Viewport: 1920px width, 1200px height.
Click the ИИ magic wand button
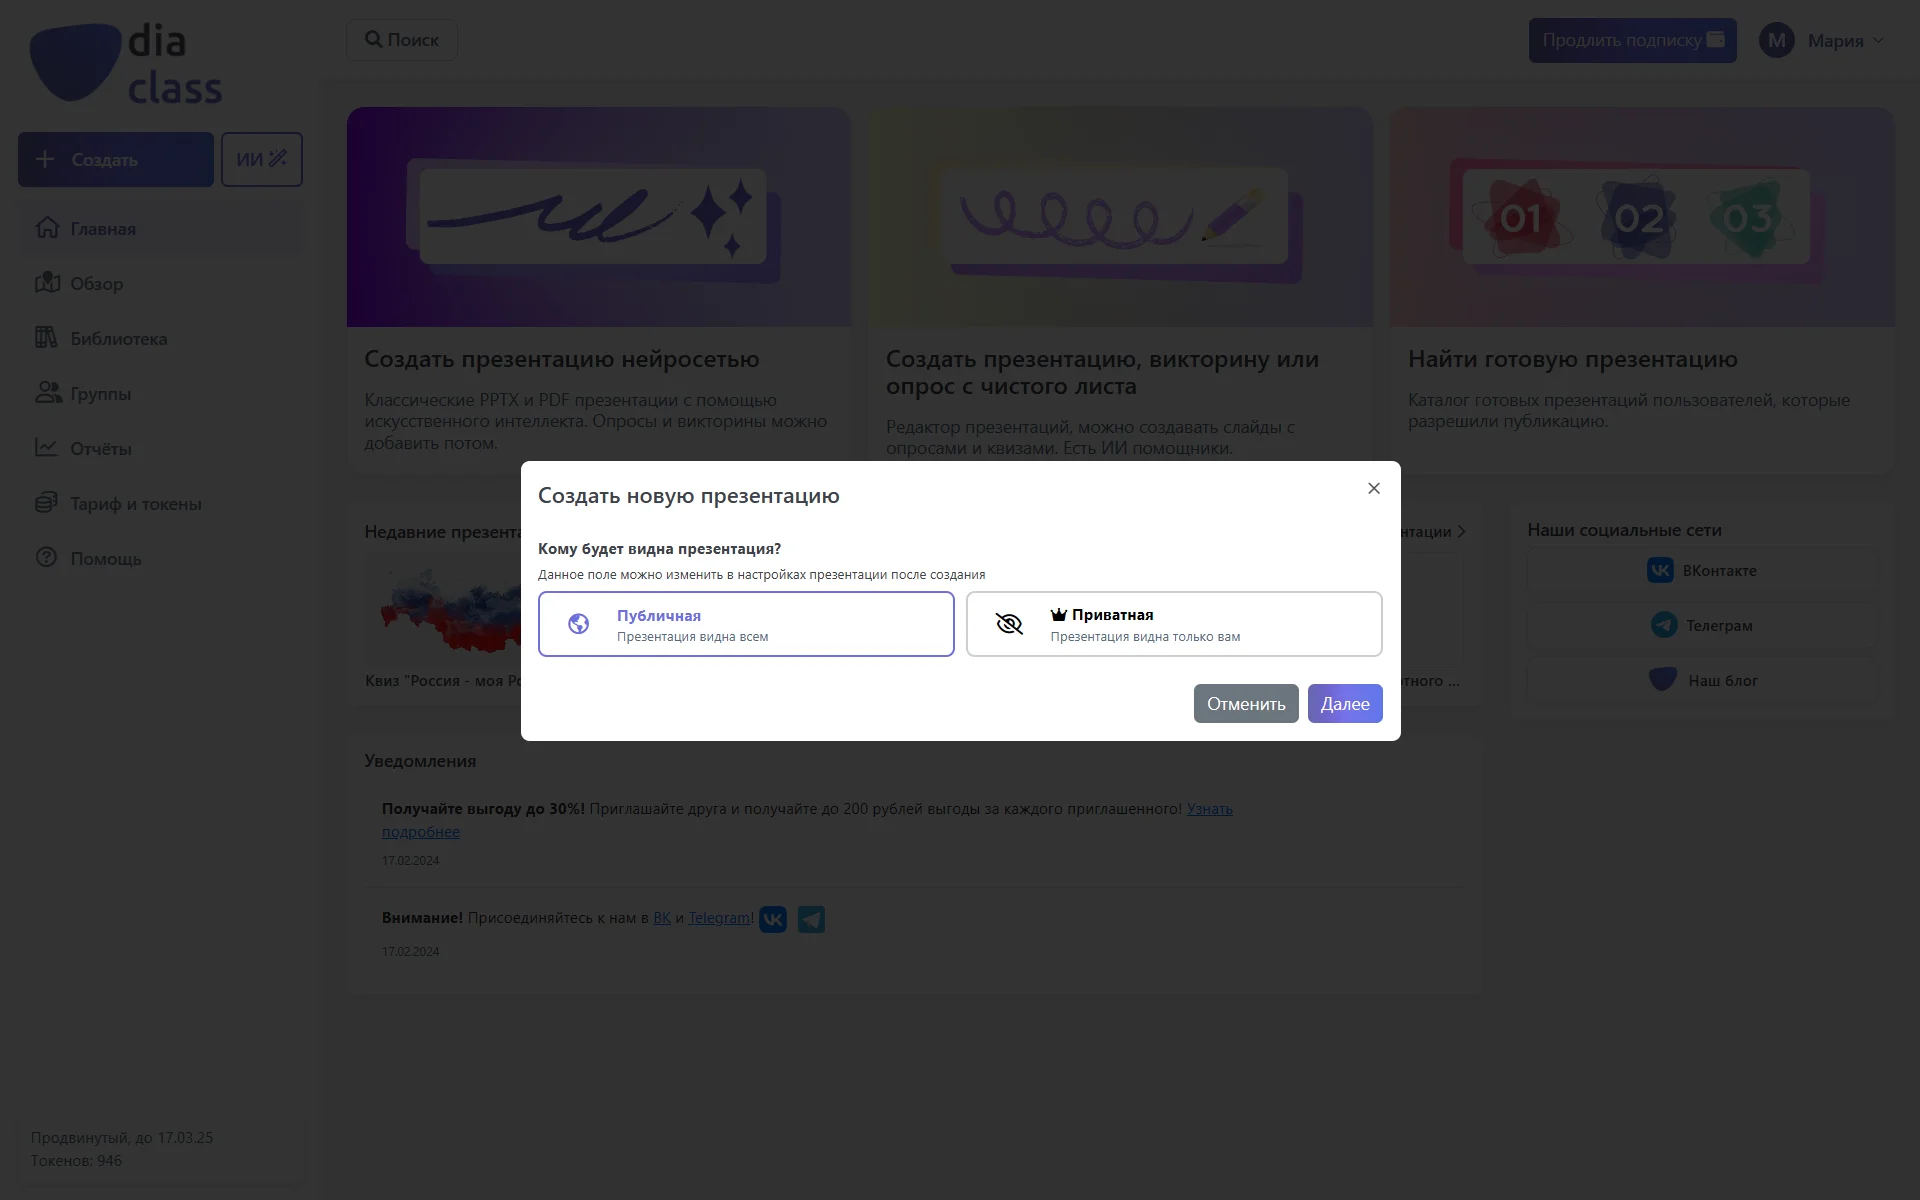tap(262, 159)
